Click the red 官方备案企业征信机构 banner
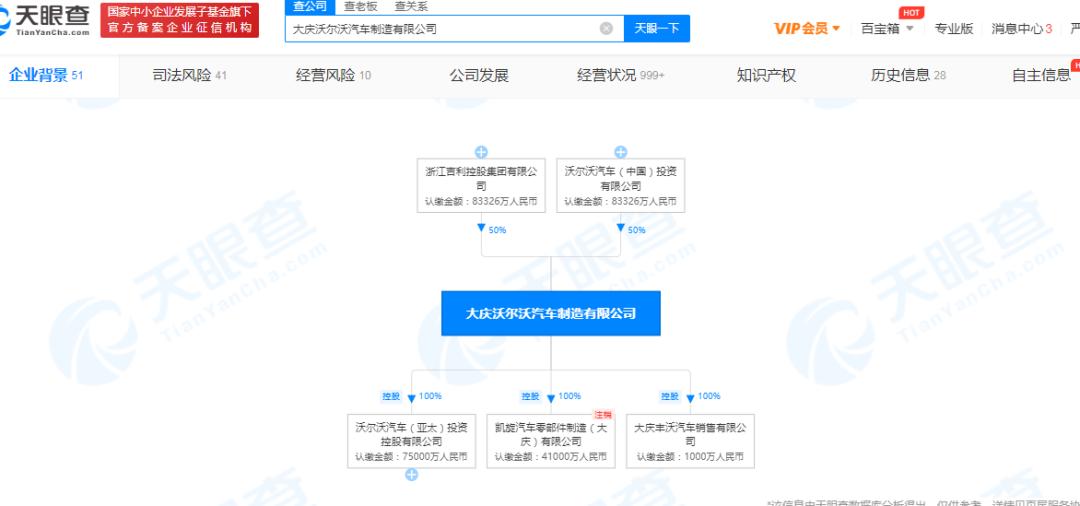 (x=180, y=20)
